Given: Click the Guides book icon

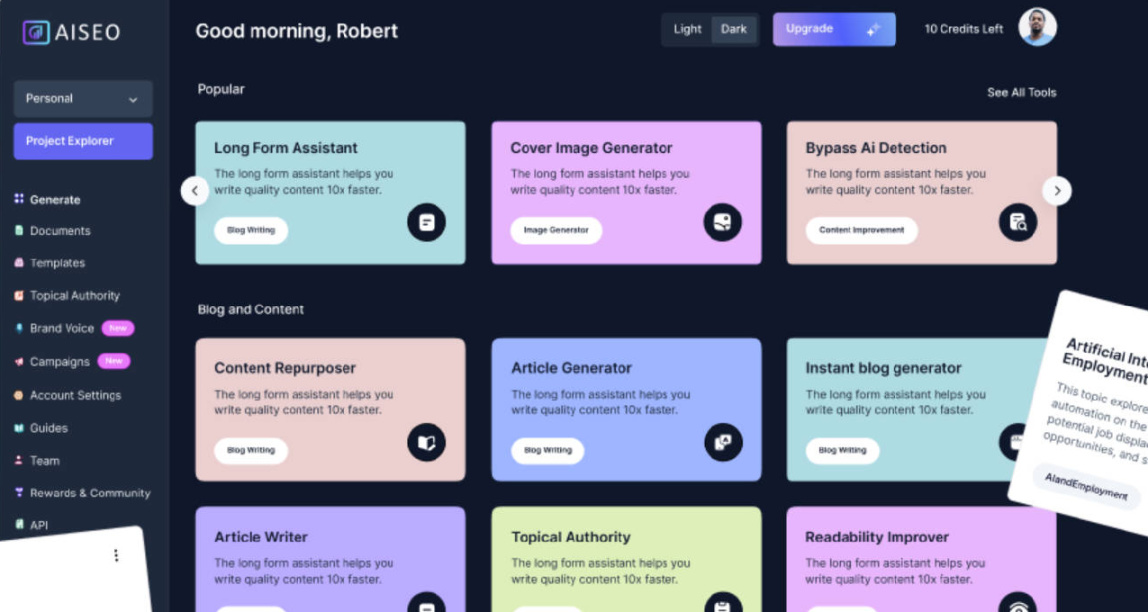Looking at the screenshot, I should pyautogui.click(x=19, y=428).
